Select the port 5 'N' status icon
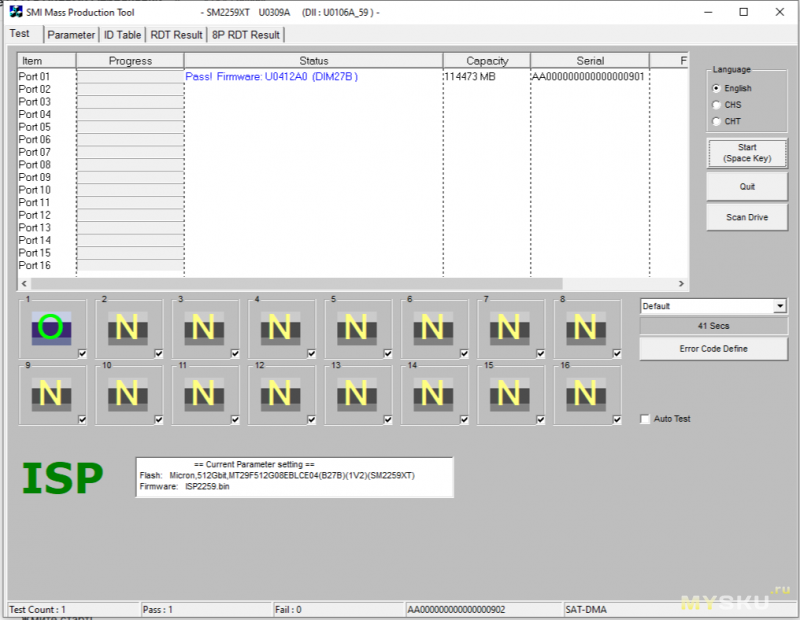The width and height of the screenshot is (800, 620). click(x=356, y=327)
